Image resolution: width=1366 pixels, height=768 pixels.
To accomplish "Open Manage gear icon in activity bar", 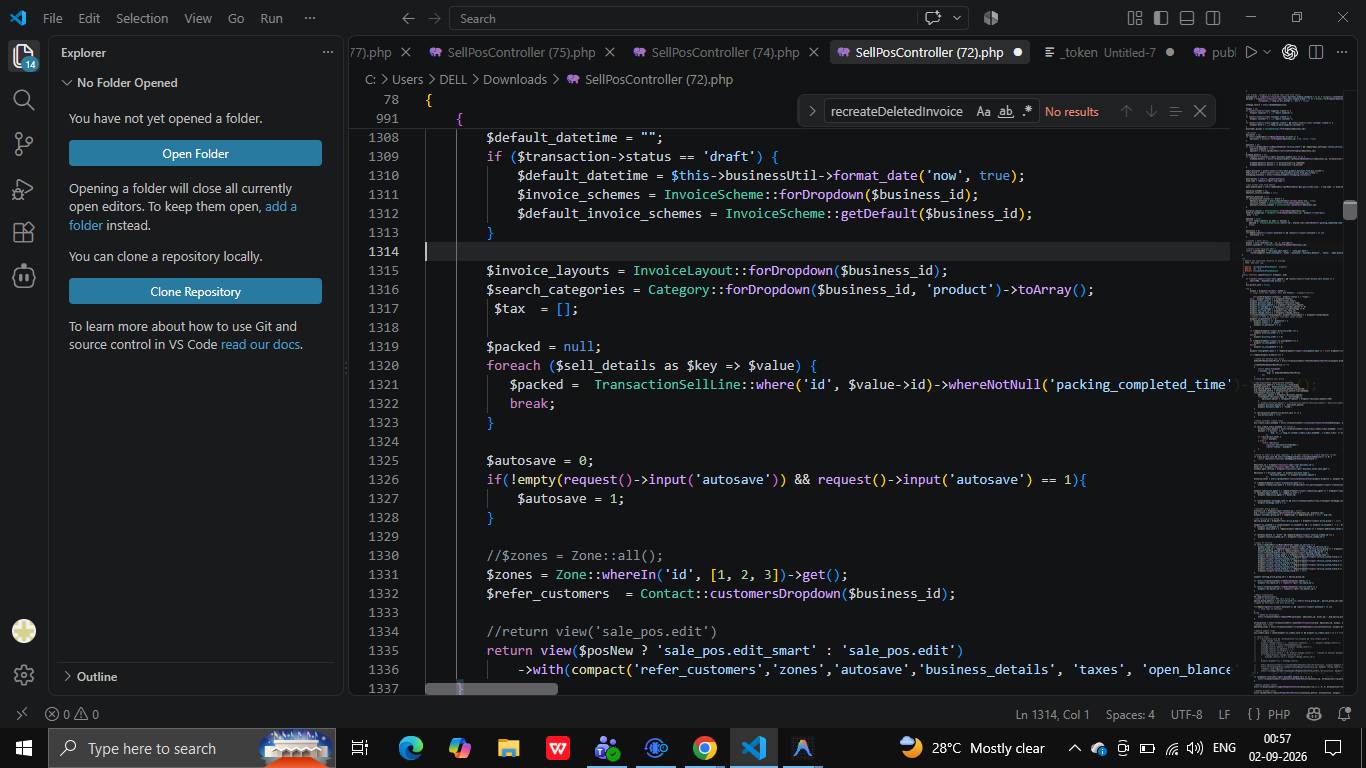I will 24,676.
